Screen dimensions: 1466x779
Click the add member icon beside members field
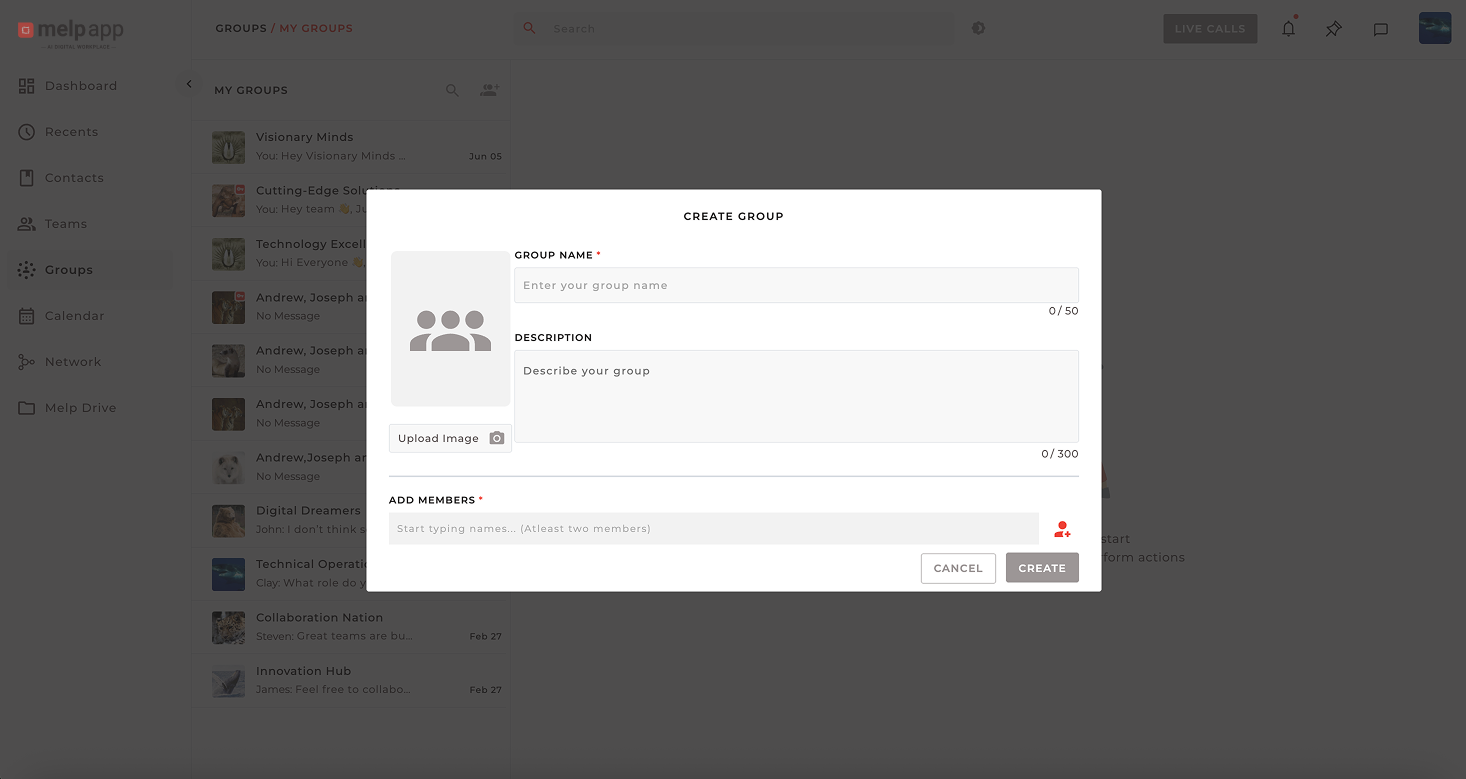pos(1062,529)
